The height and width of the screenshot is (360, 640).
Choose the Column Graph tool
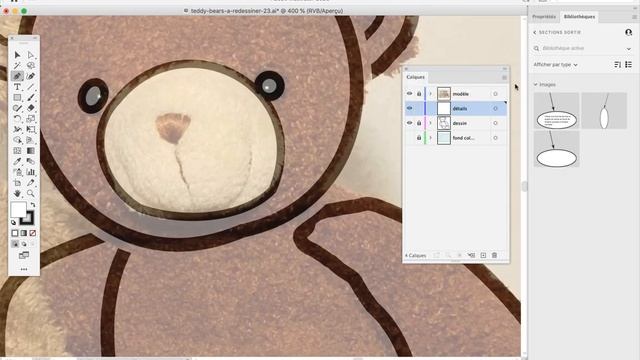pos(31,172)
